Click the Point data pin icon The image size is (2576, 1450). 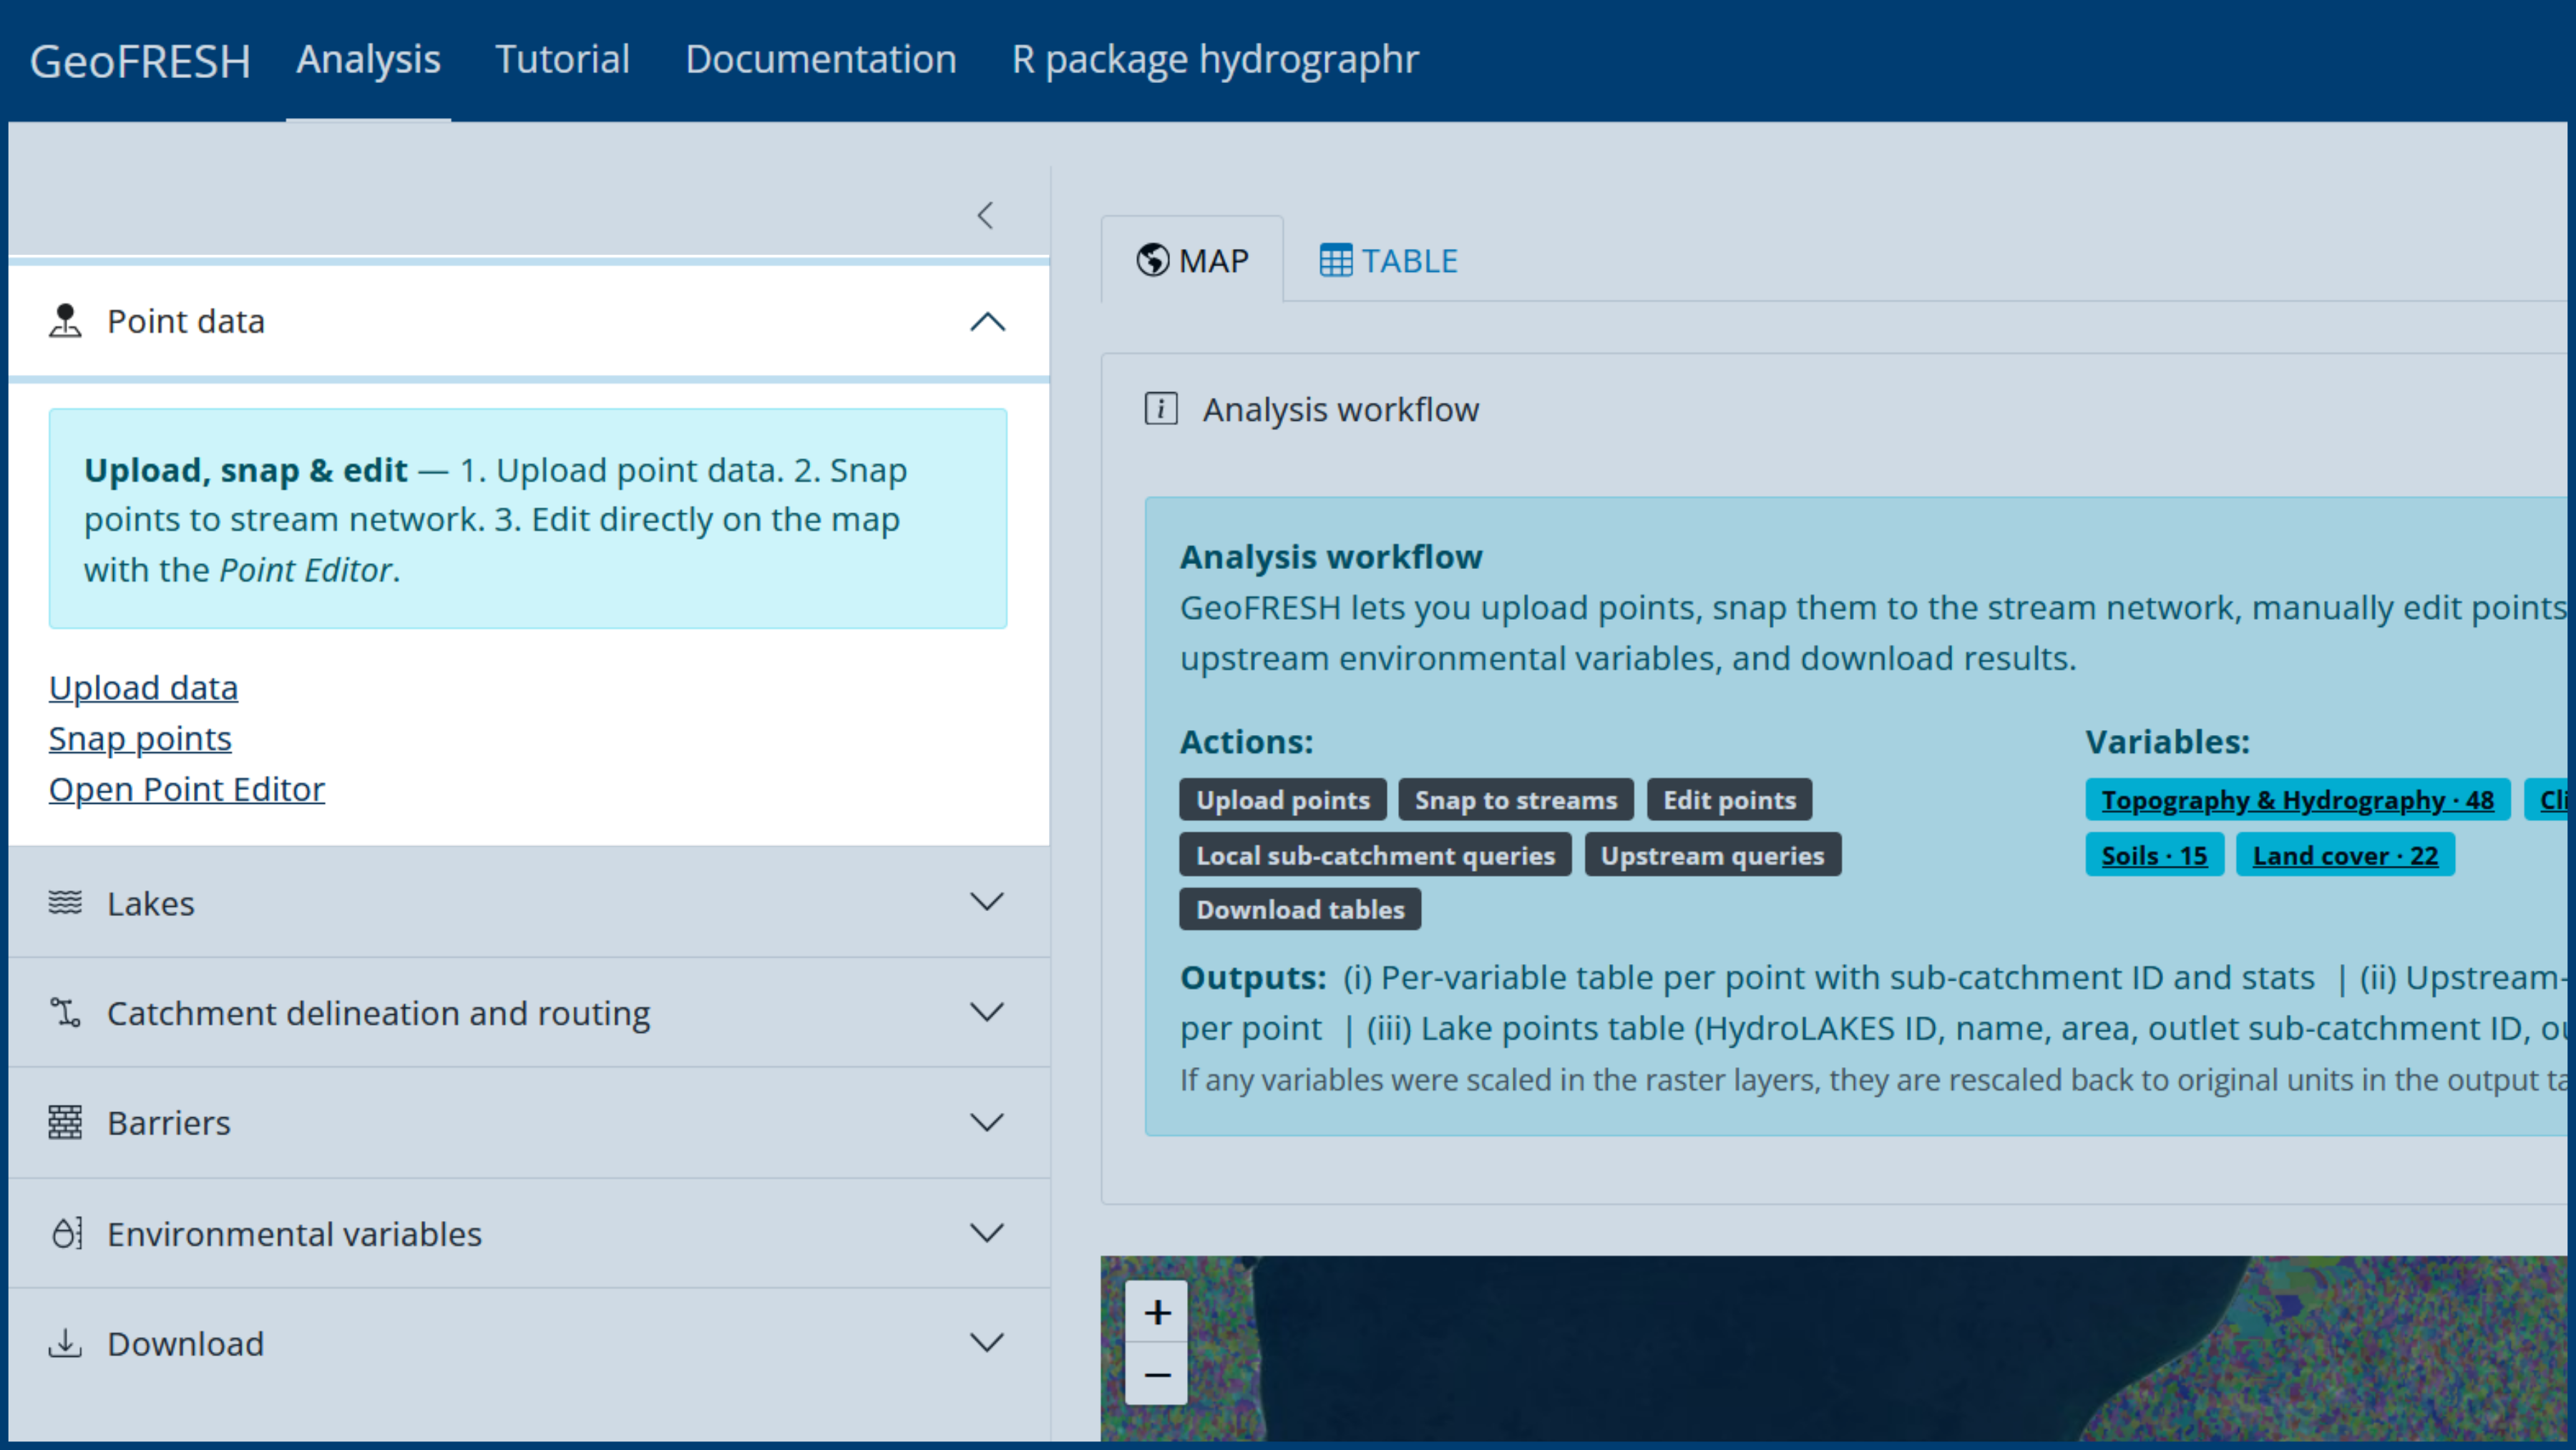click(x=65, y=321)
